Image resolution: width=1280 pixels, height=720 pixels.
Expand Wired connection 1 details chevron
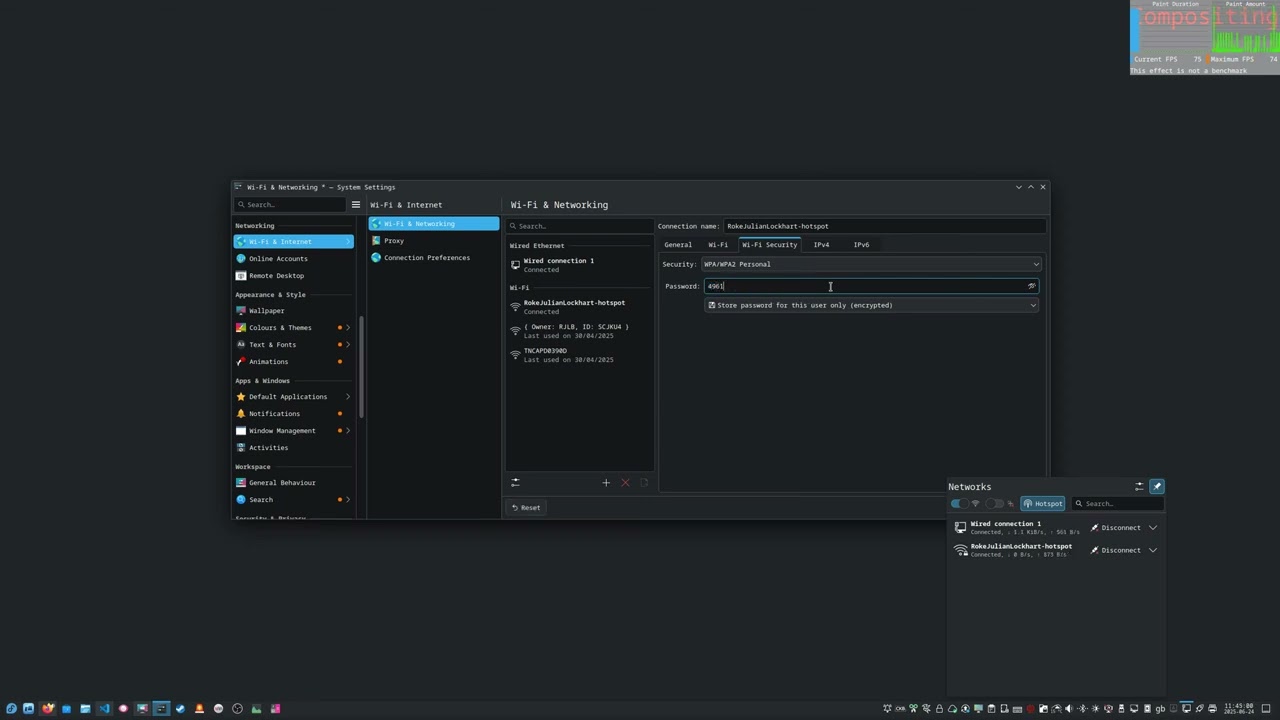(x=1153, y=528)
